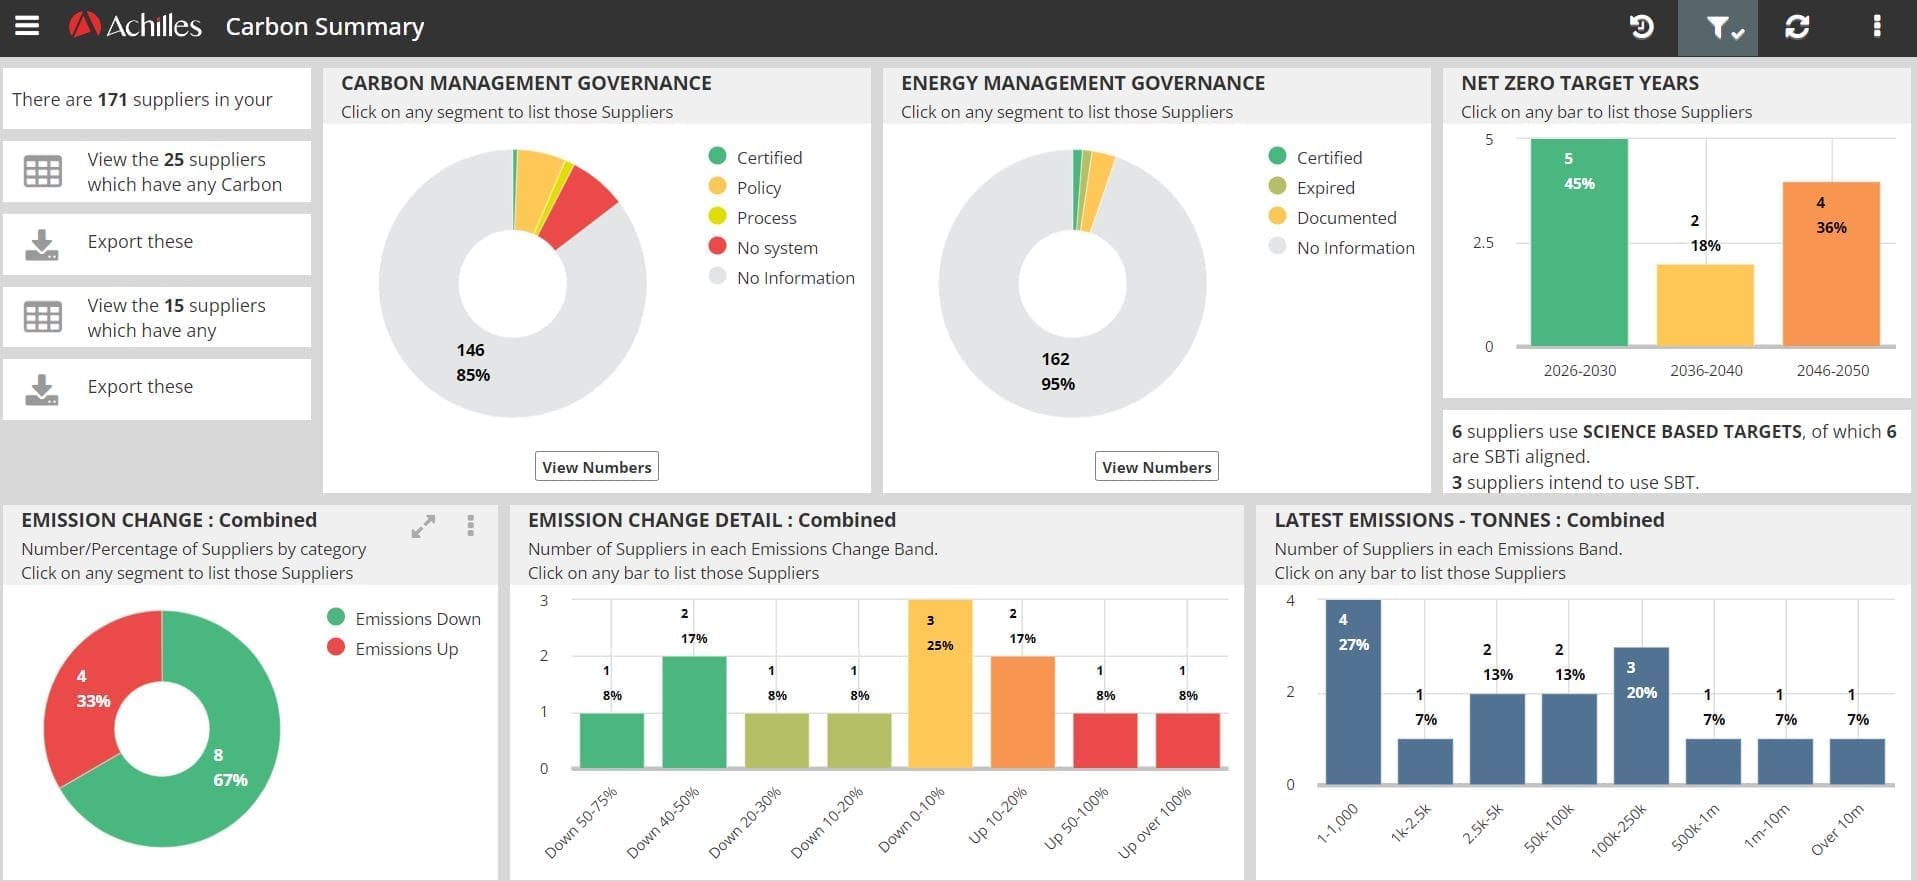Click View Numbers under Carbon Management chart
The image size is (1917, 881).
[596, 467]
